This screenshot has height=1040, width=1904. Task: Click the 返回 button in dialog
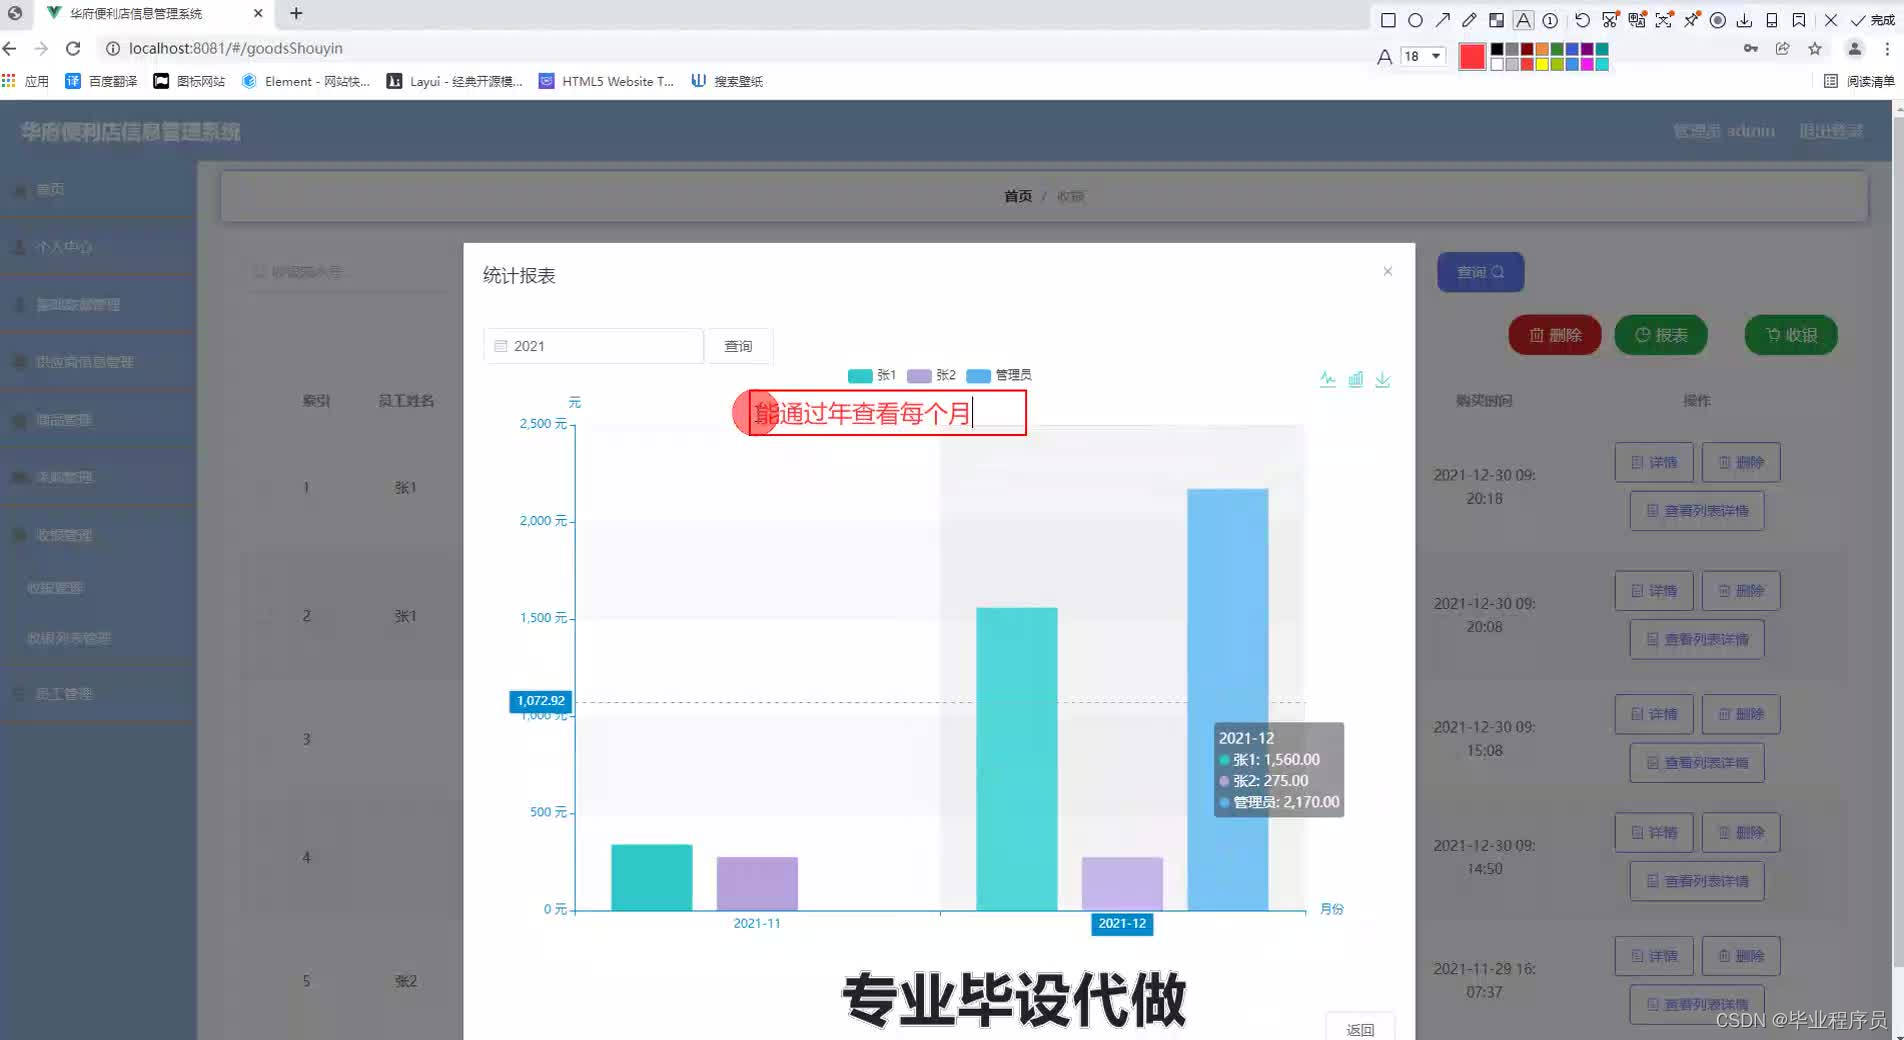(x=1360, y=1029)
